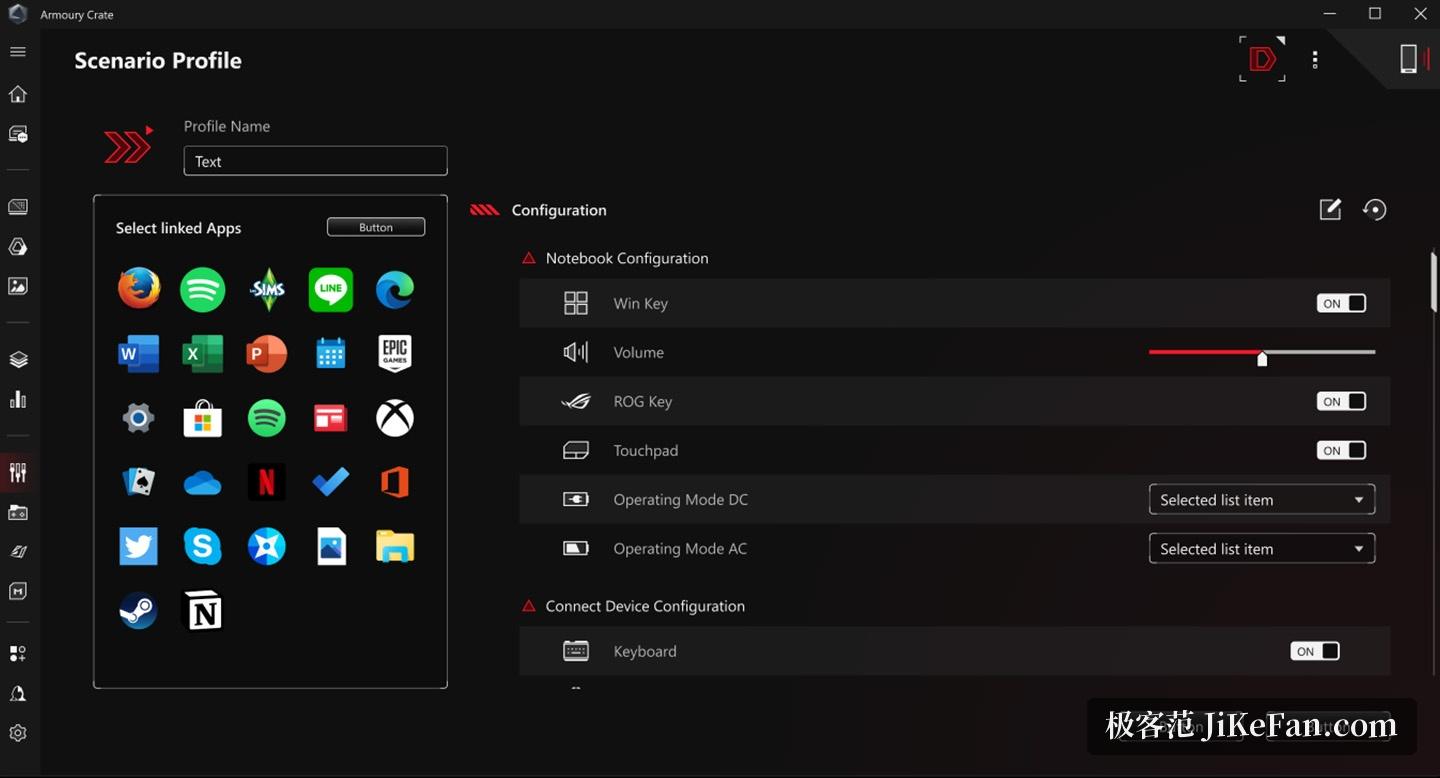Choose the Netflix app icon
1440x778 pixels.
pos(266,482)
